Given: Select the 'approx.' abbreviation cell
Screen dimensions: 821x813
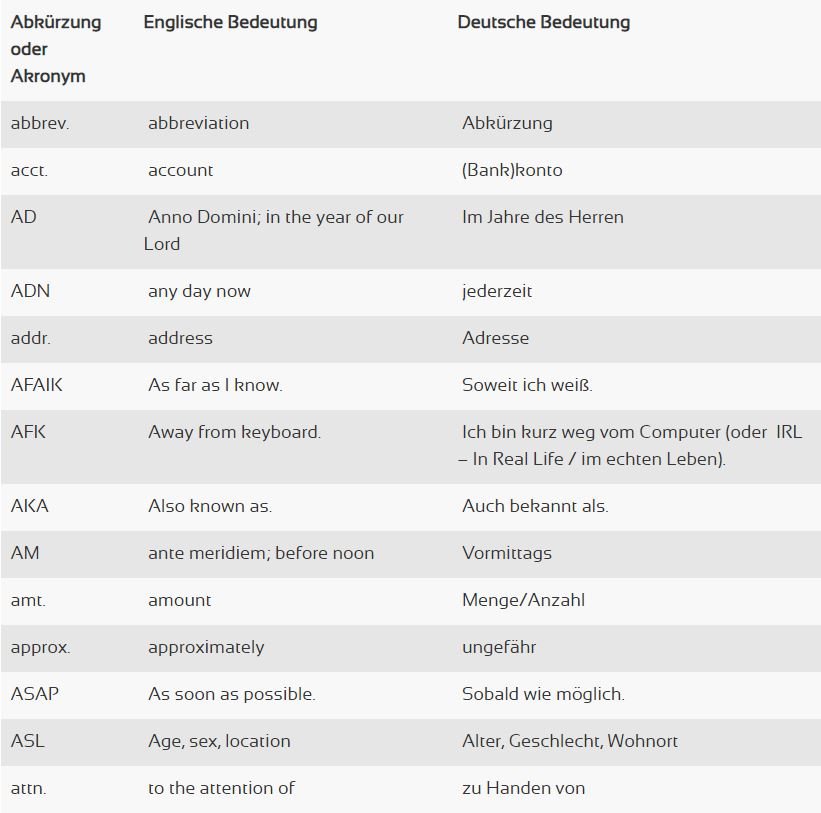Looking at the screenshot, I should click(x=40, y=648).
